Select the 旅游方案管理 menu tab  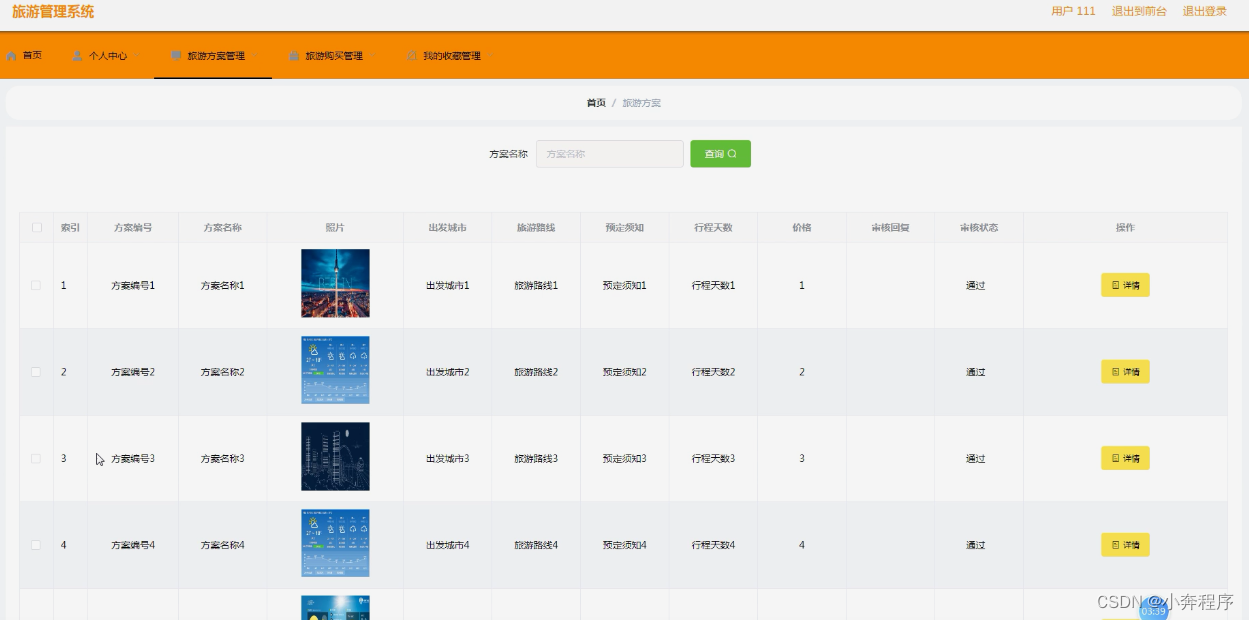213,56
